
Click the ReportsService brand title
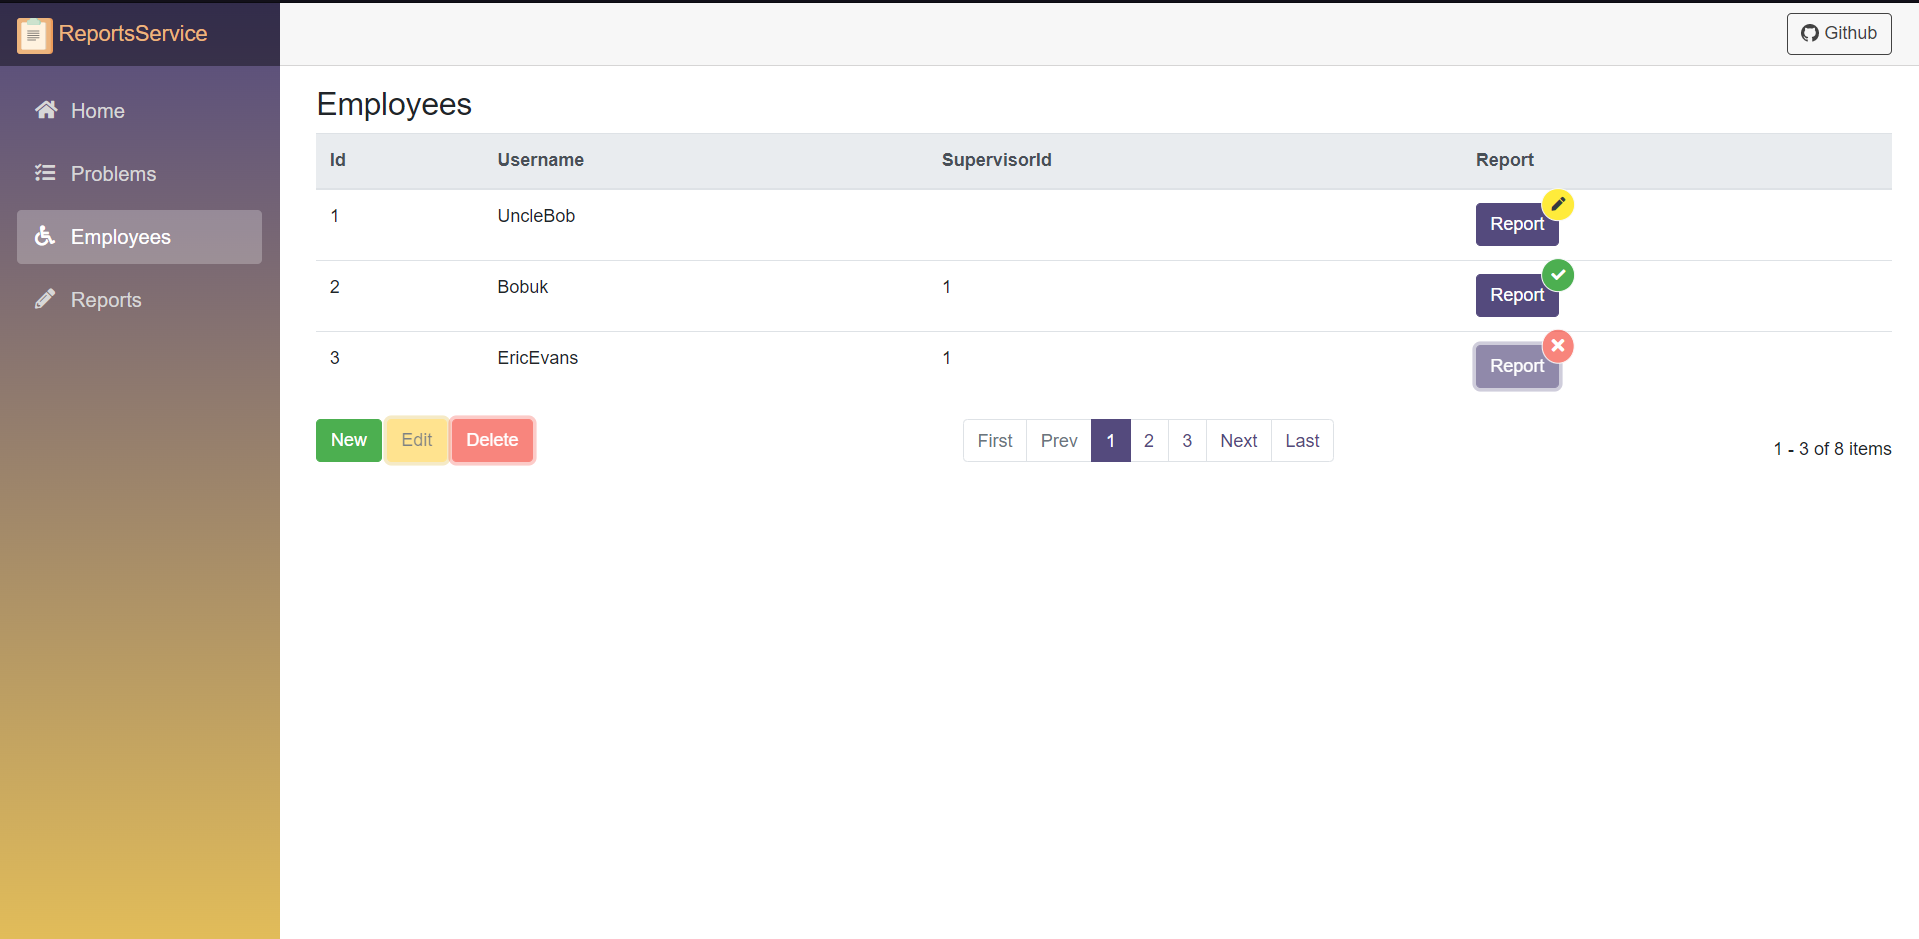133,33
